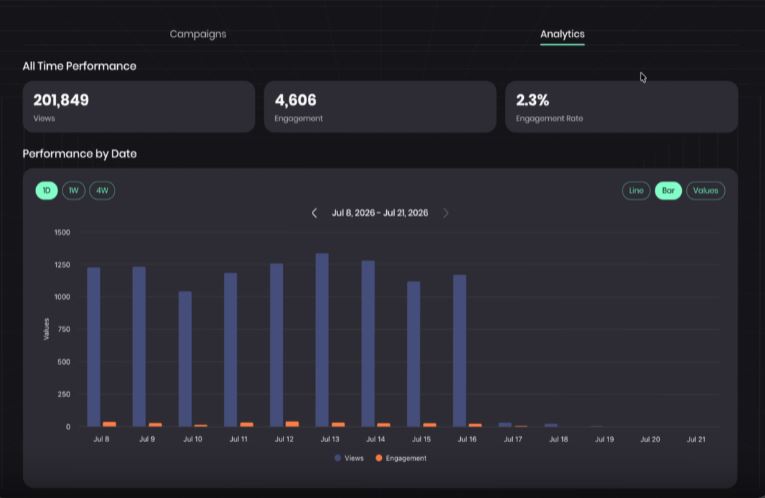The width and height of the screenshot is (765, 498).
Task: Select the 1W time range
Action: pyautogui.click(x=74, y=190)
